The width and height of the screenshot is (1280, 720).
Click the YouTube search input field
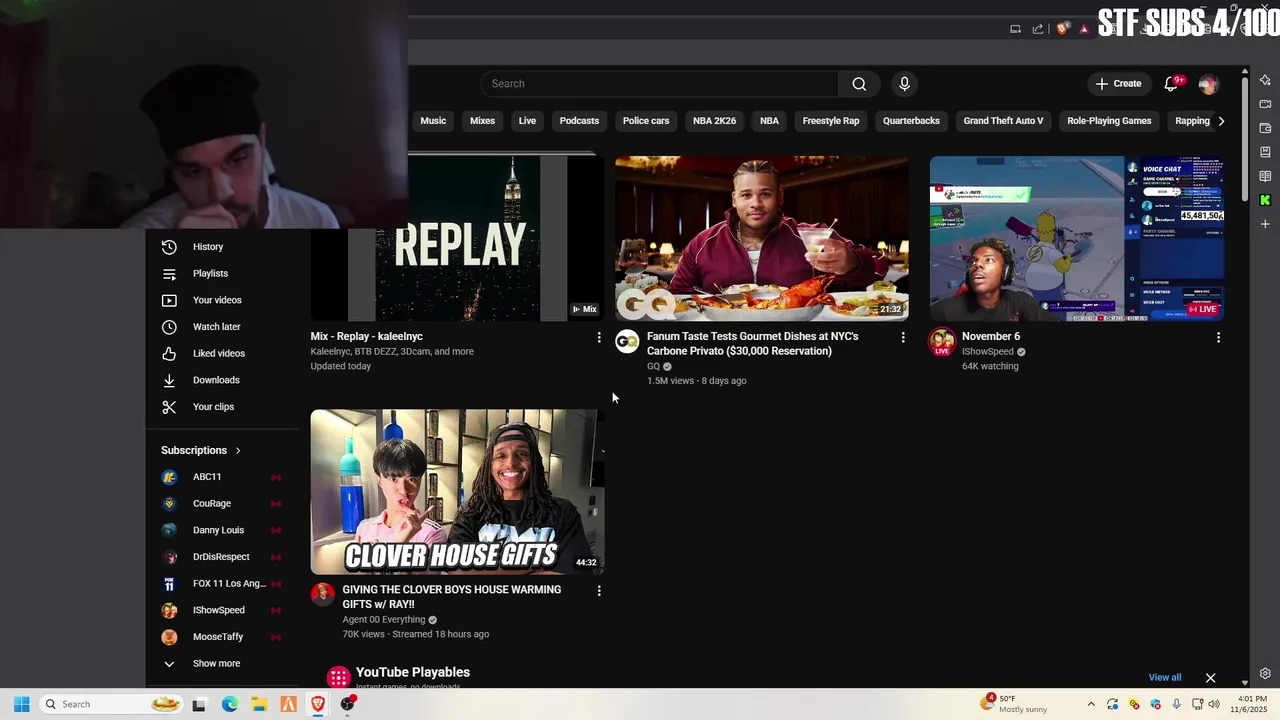point(660,84)
